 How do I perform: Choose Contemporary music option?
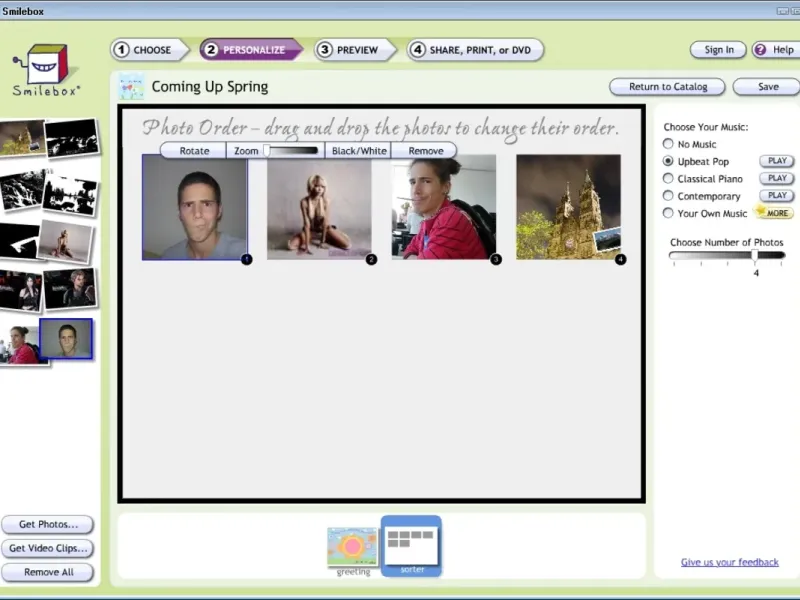point(668,196)
